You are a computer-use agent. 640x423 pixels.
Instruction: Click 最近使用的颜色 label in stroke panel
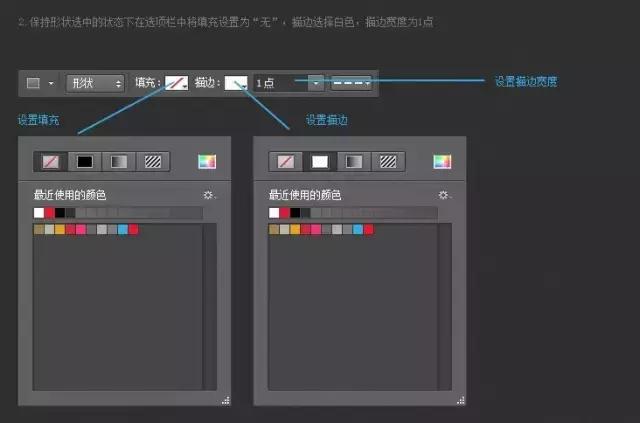[305, 195]
